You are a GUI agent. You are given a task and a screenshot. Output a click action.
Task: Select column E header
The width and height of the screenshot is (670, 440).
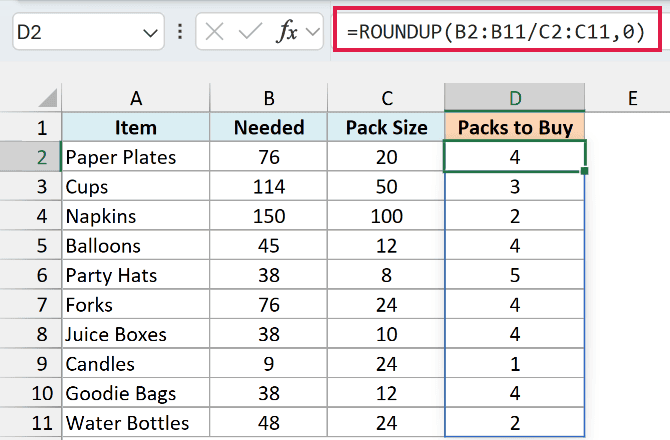click(x=632, y=98)
